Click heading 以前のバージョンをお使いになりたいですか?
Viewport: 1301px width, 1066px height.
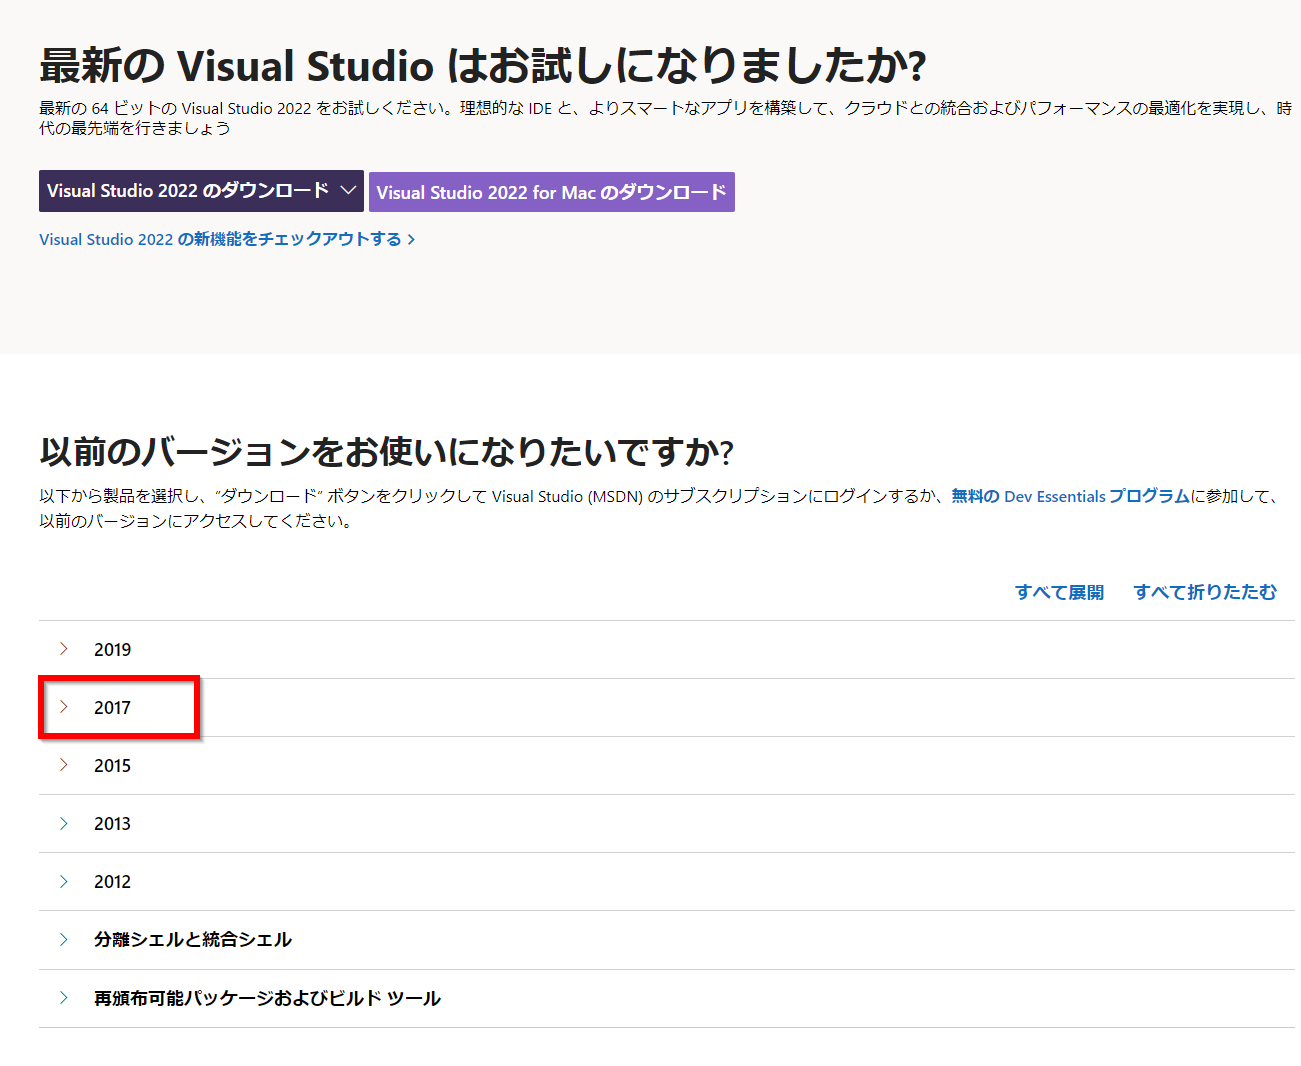[x=386, y=452]
